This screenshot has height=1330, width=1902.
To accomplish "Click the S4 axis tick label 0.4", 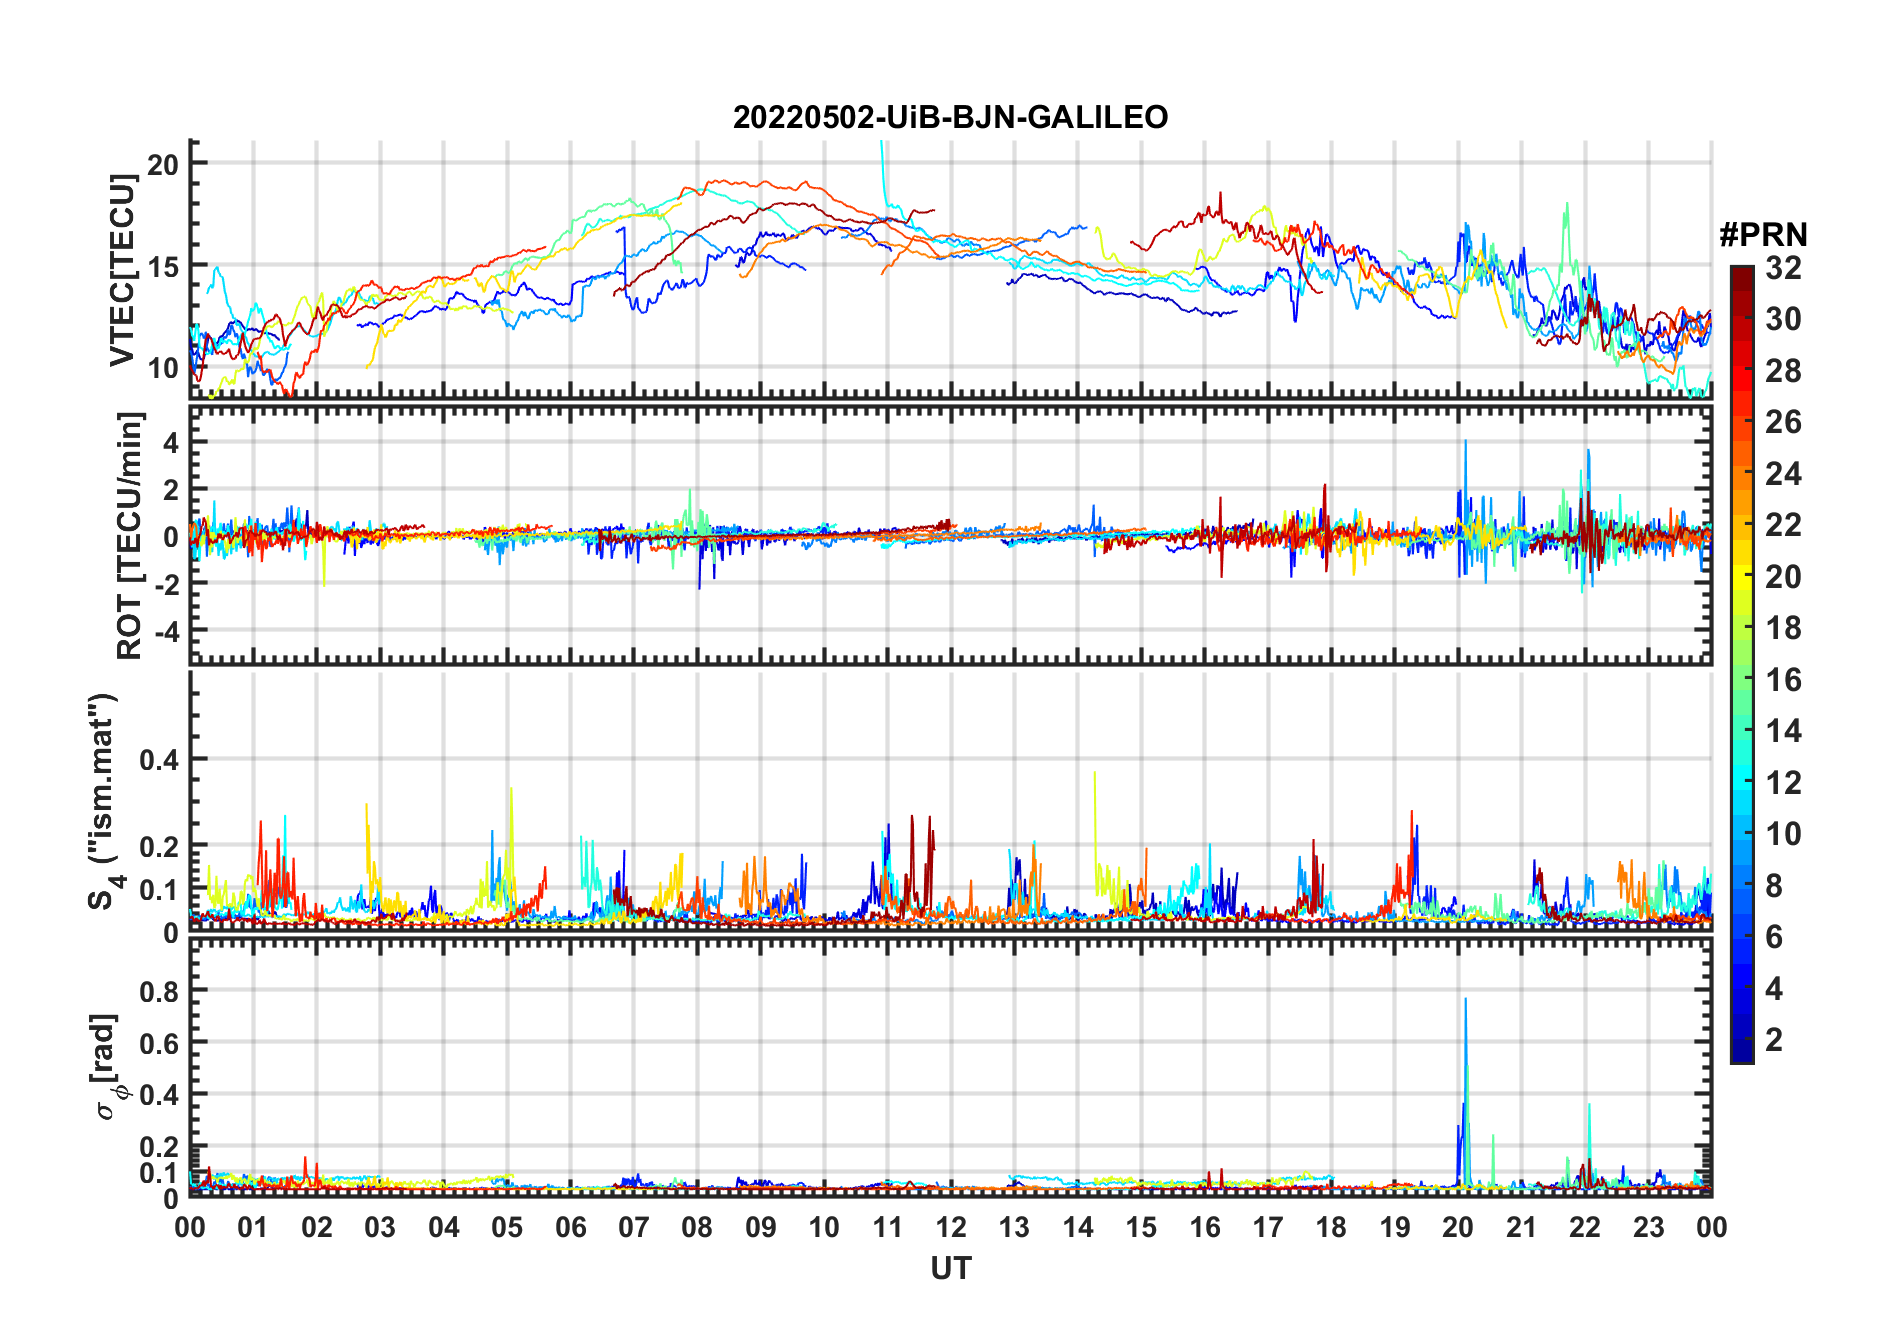I will 159,760.
